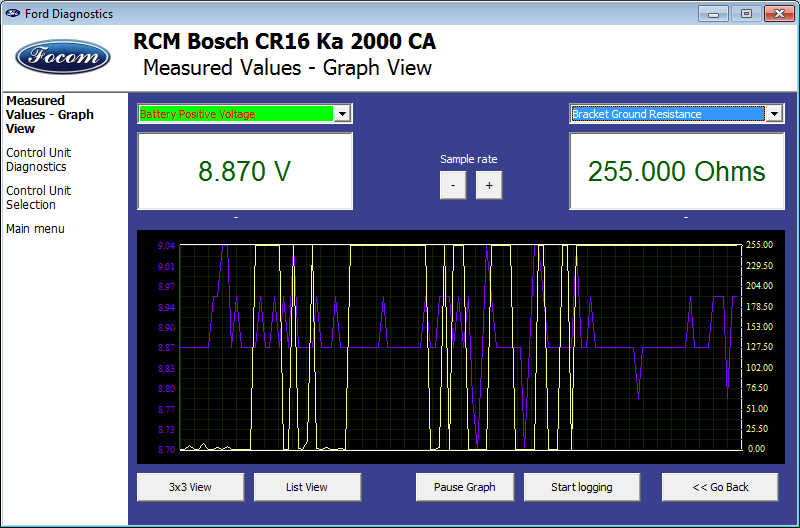Click the Sample rate label
The image size is (800, 528).
click(468, 159)
